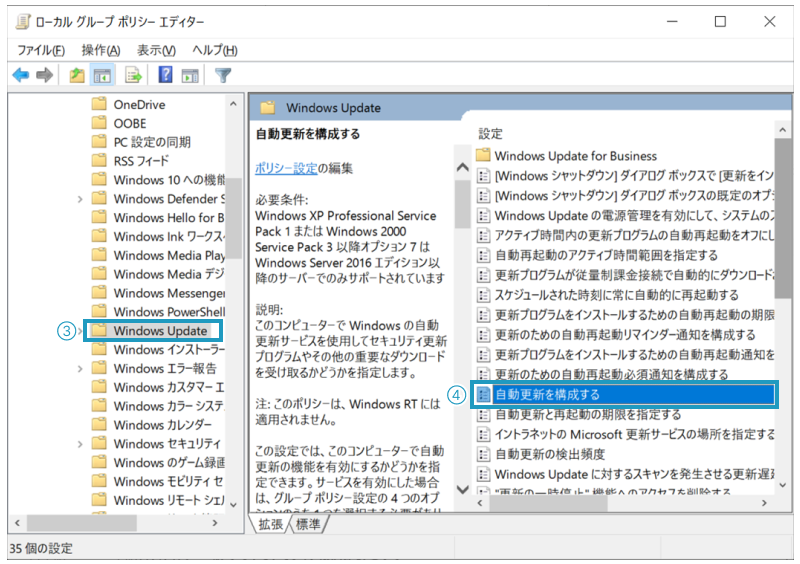Click tree pane scroll down arrow
This screenshot has height=564, width=800.
(233, 505)
